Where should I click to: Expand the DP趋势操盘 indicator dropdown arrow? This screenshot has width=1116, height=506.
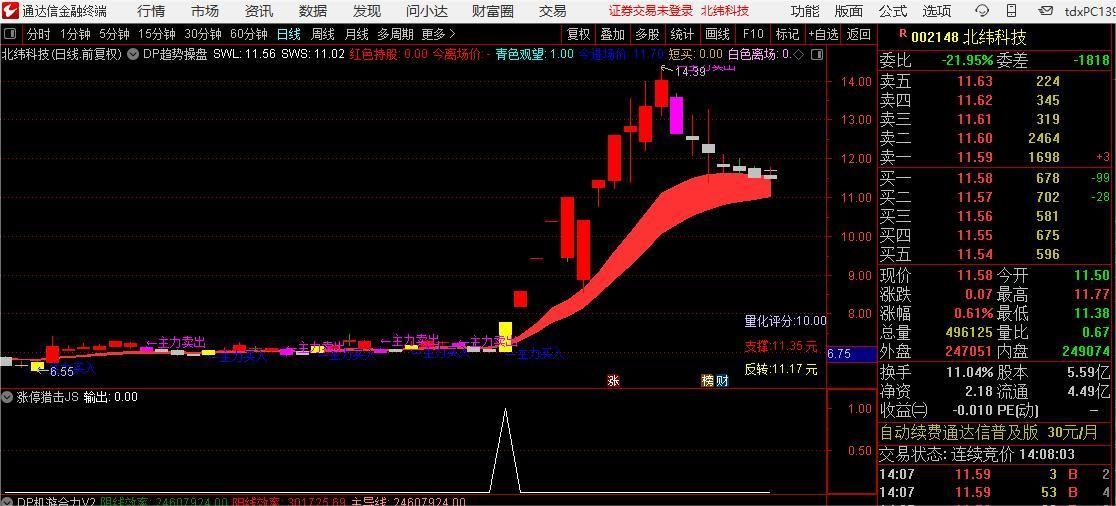pyautogui.click(x=132, y=54)
